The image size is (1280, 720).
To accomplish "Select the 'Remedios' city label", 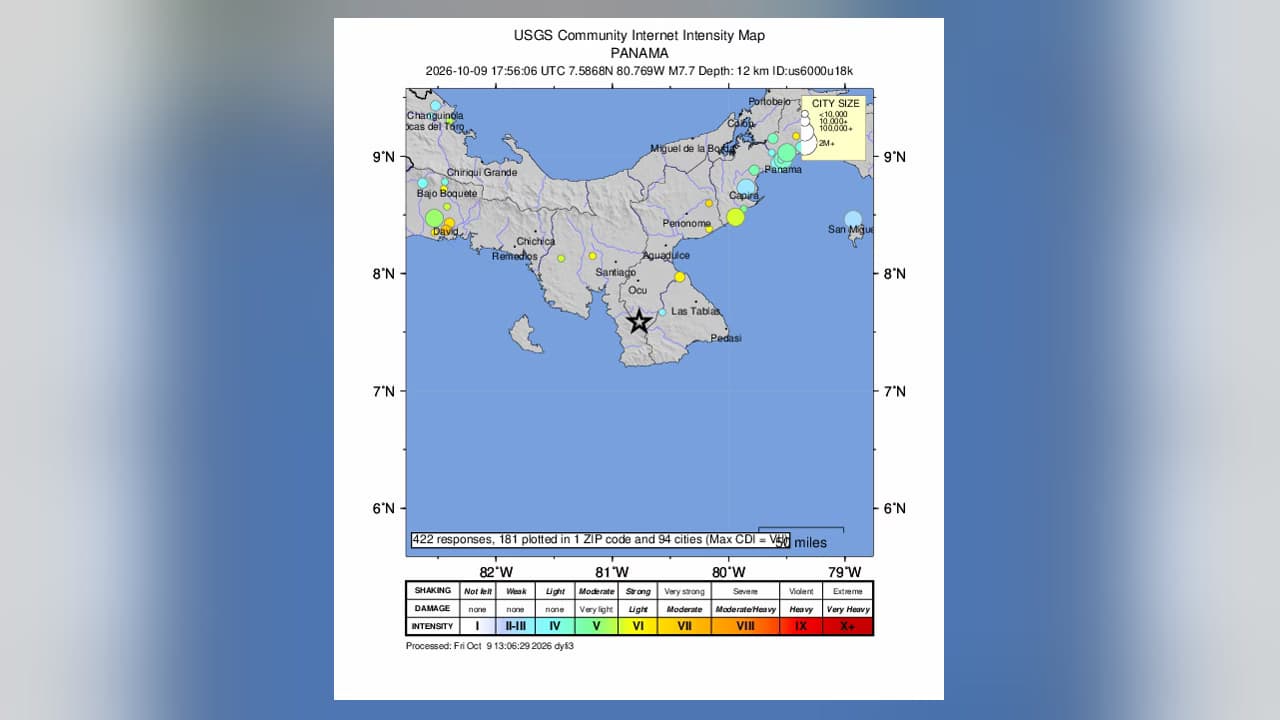I will click(x=514, y=256).
